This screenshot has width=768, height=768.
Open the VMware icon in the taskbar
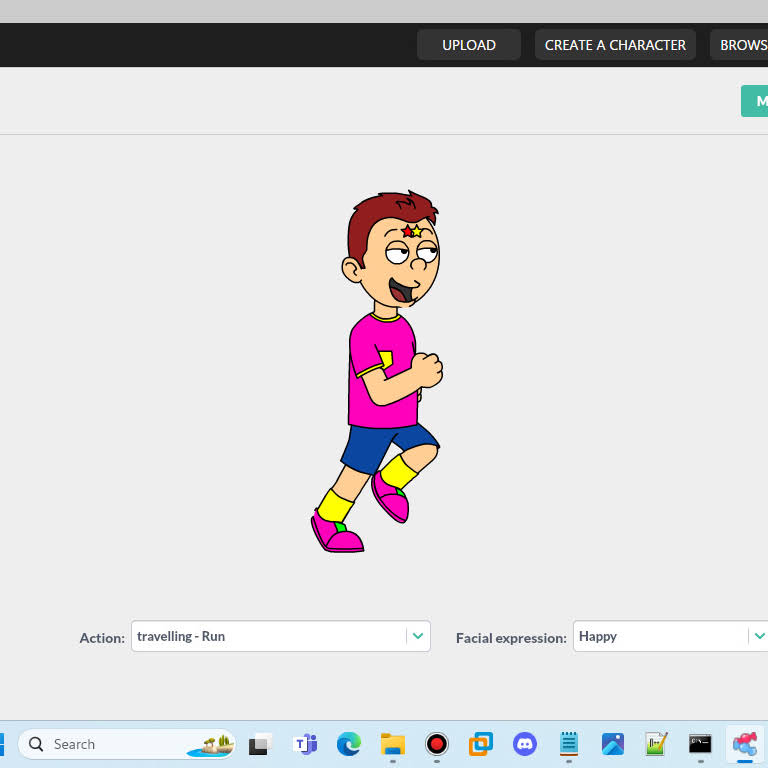click(480, 744)
